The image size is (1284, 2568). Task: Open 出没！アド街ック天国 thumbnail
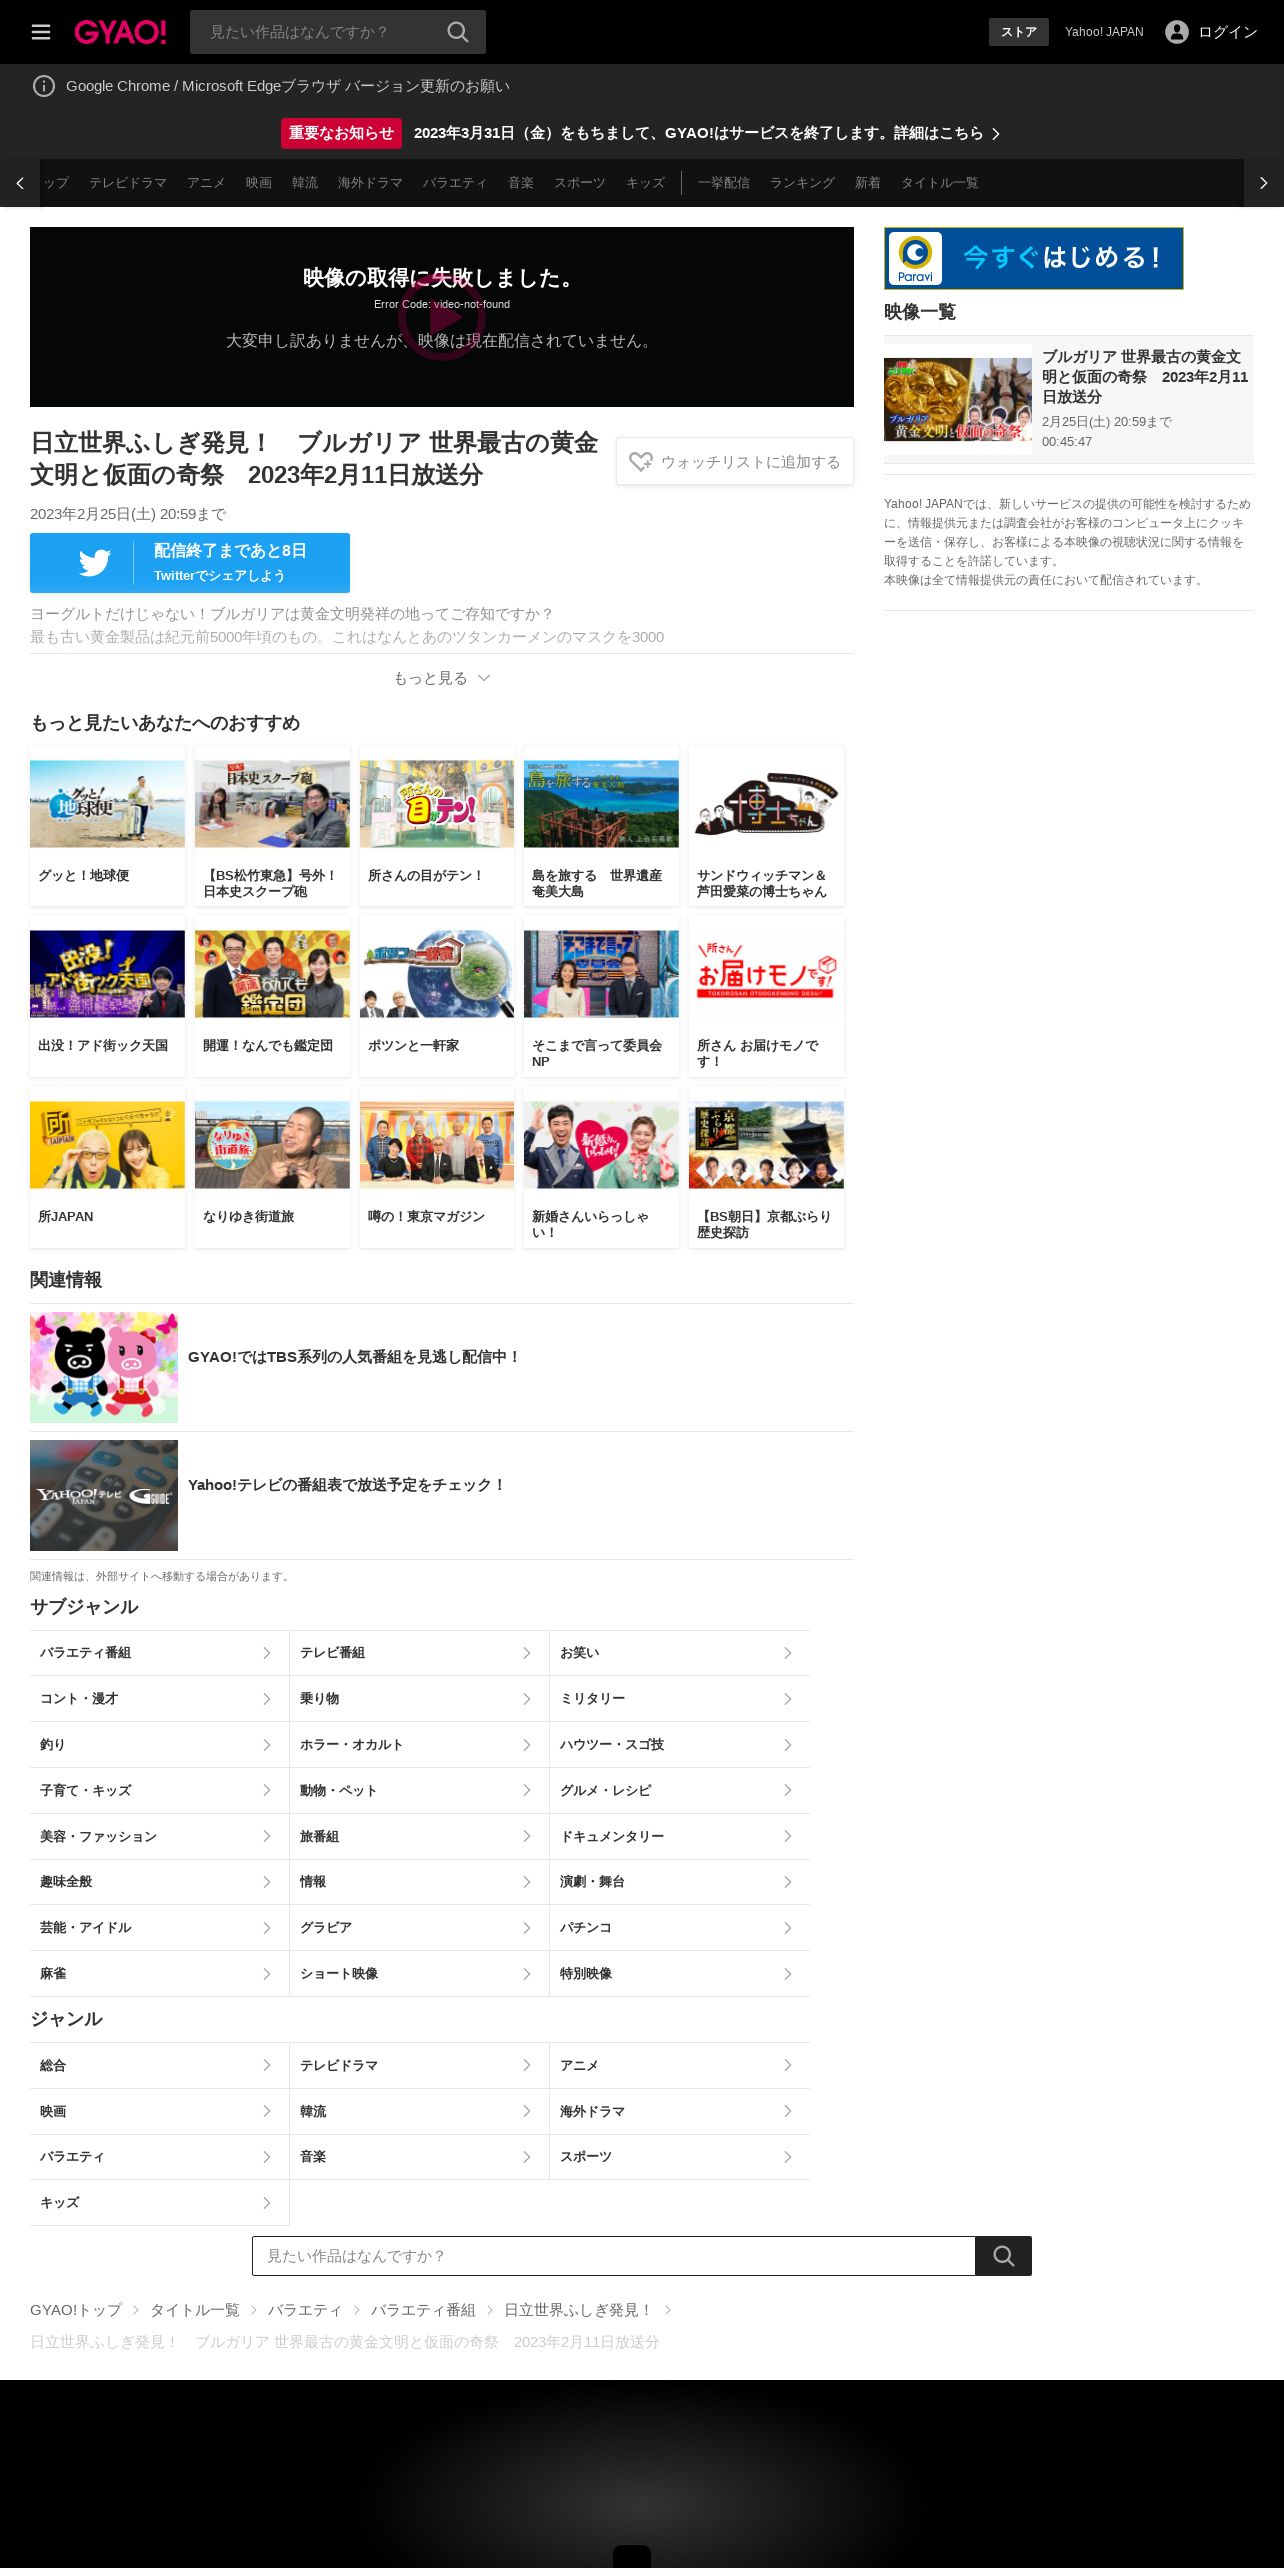click(x=107, y=974)
